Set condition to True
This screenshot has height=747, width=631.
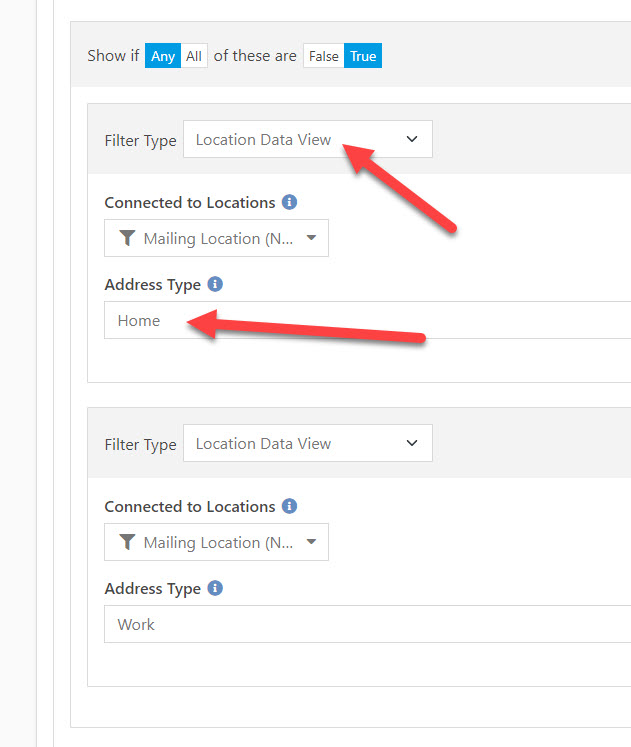363,56
